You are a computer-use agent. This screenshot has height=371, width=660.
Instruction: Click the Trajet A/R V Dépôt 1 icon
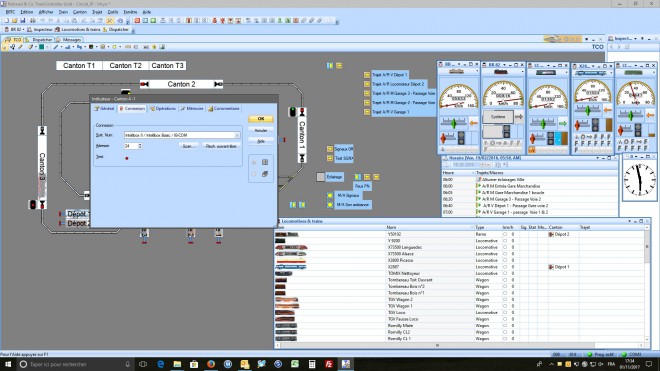[x=367, y=75]
